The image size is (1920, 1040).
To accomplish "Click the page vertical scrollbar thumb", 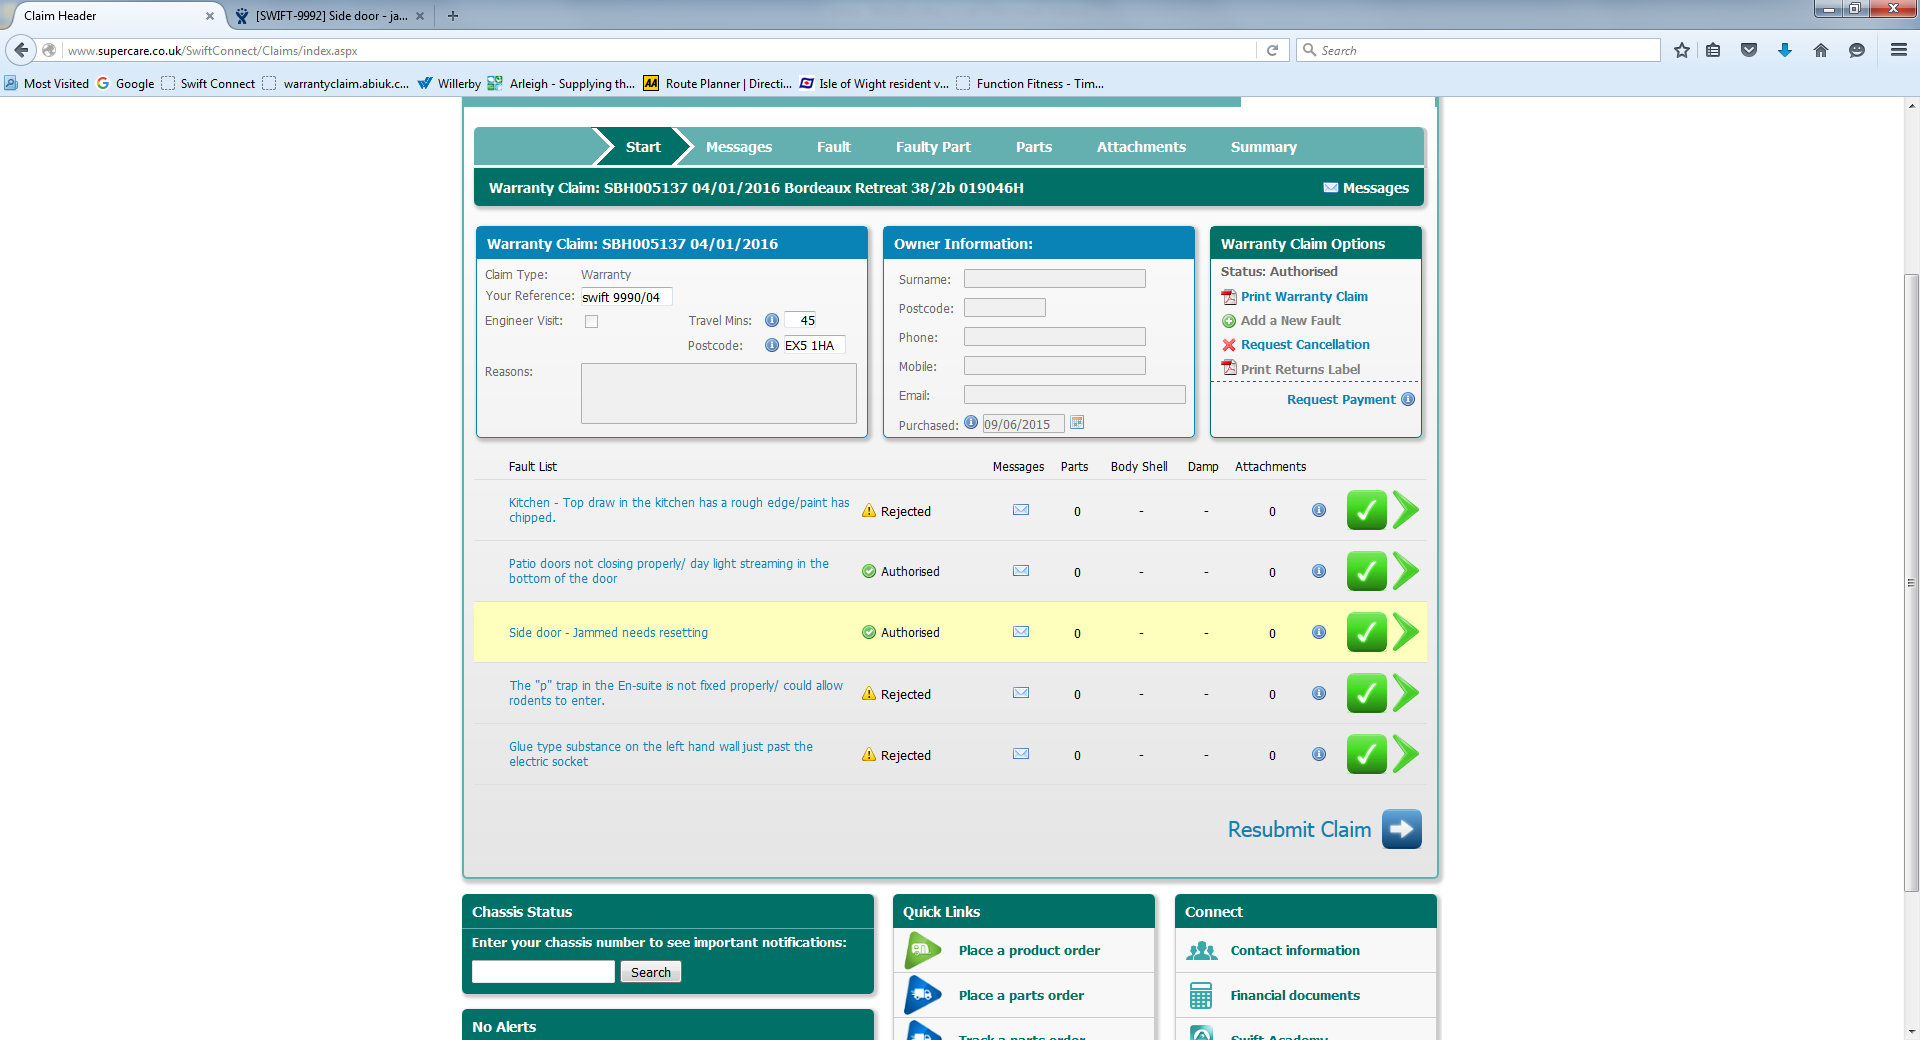I will tap(1911, 582).
